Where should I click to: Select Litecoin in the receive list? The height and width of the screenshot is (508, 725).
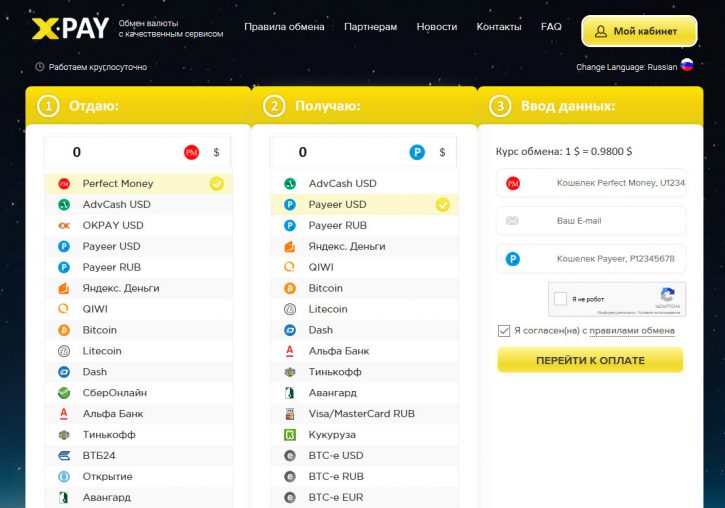(364, 309)
